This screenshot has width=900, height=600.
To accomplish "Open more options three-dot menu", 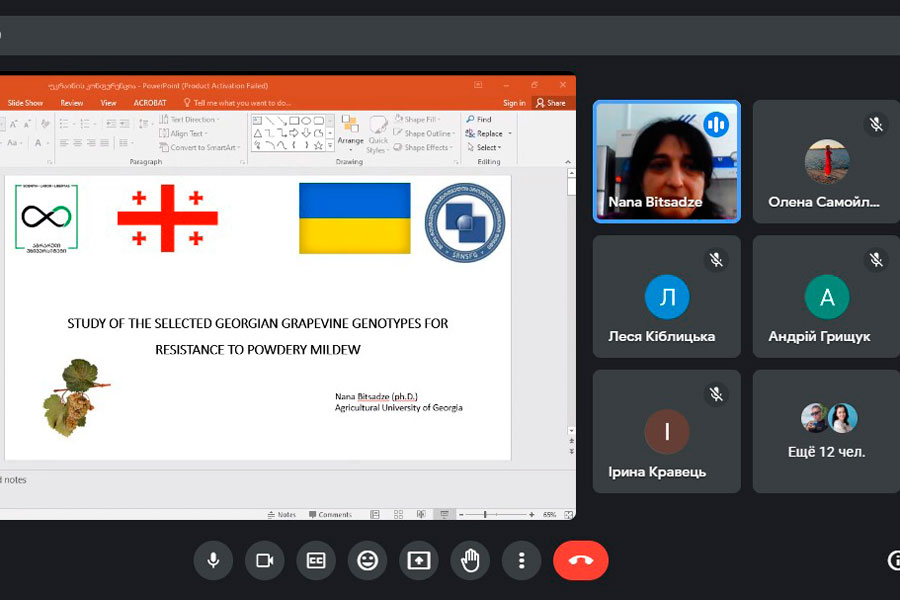I will 521,561.
